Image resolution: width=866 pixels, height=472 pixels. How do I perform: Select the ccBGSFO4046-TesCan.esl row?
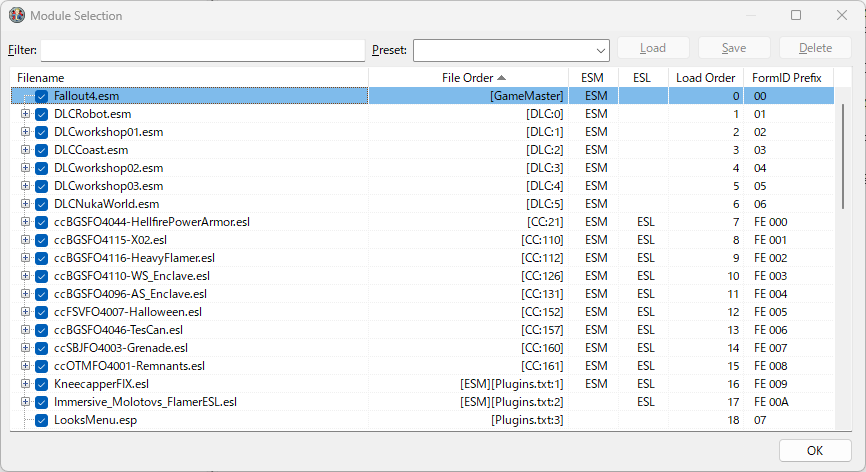pyautogui.click(x=423, y=330)
